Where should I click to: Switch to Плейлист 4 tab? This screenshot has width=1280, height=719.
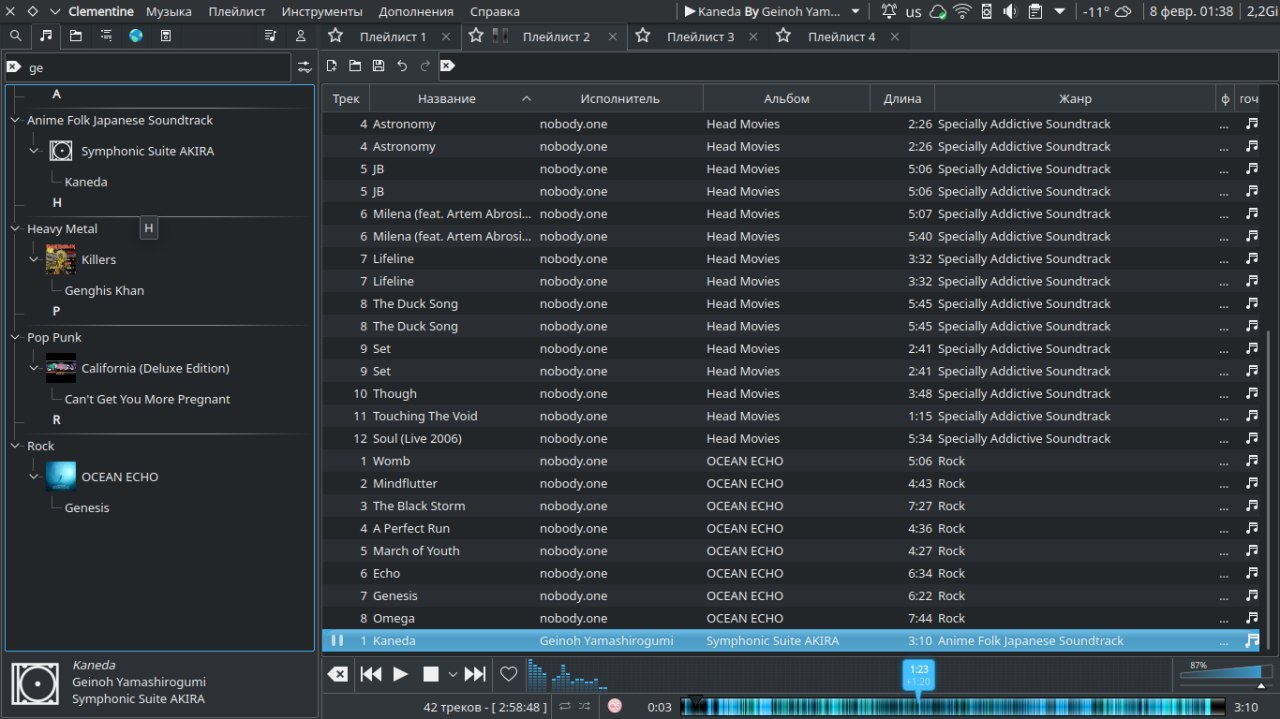point(841,37)
